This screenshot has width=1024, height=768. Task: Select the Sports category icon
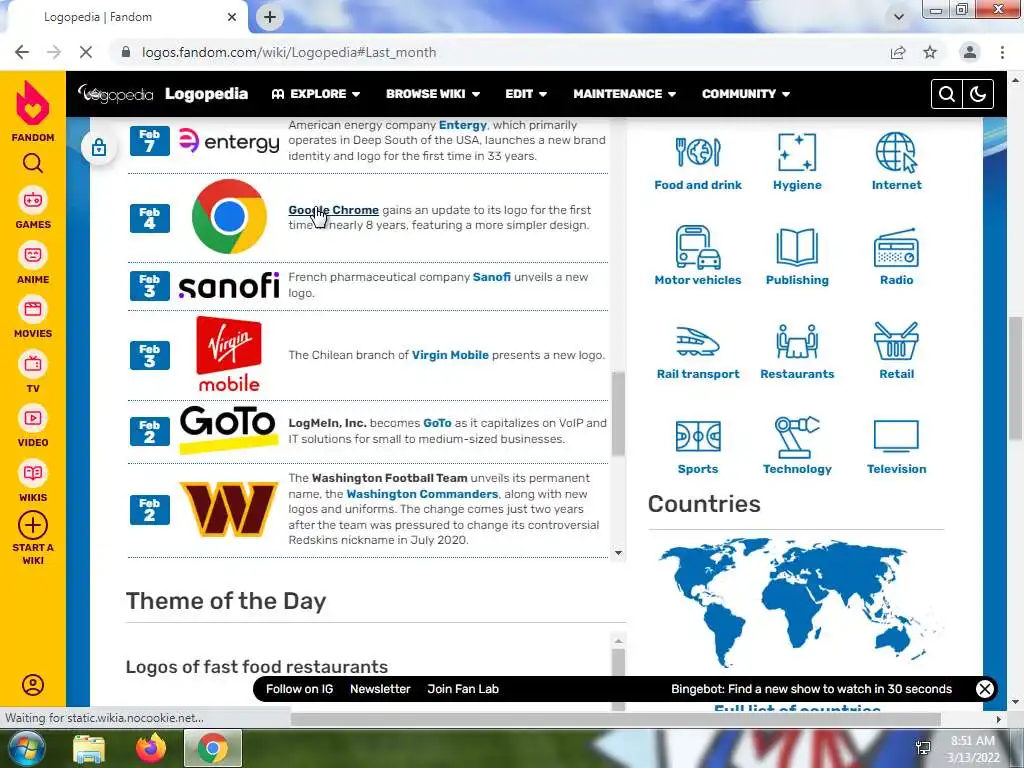pos(697,436)
